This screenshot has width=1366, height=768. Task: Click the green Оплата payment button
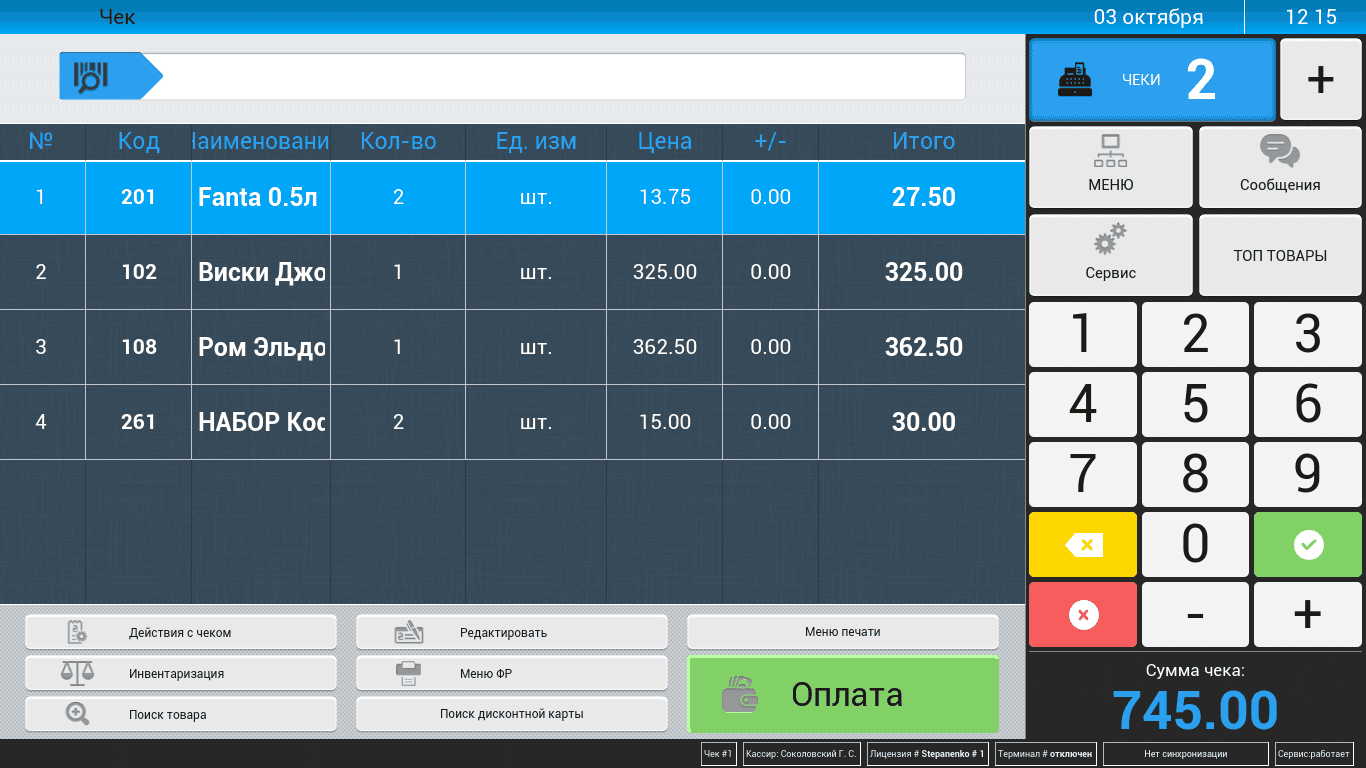843,695
